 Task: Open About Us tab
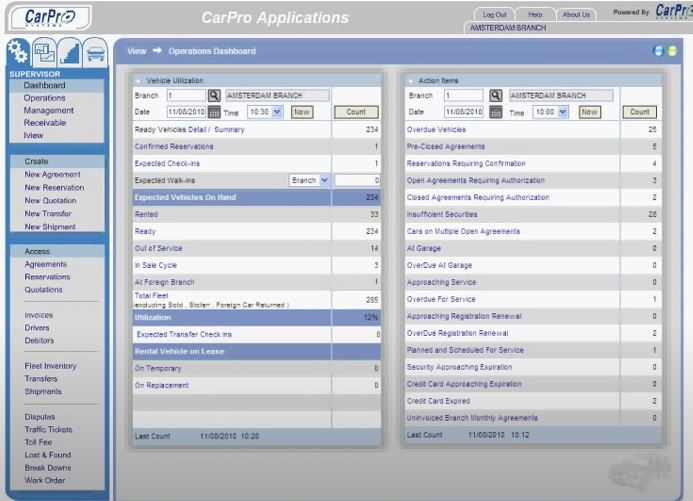[576, 15]
